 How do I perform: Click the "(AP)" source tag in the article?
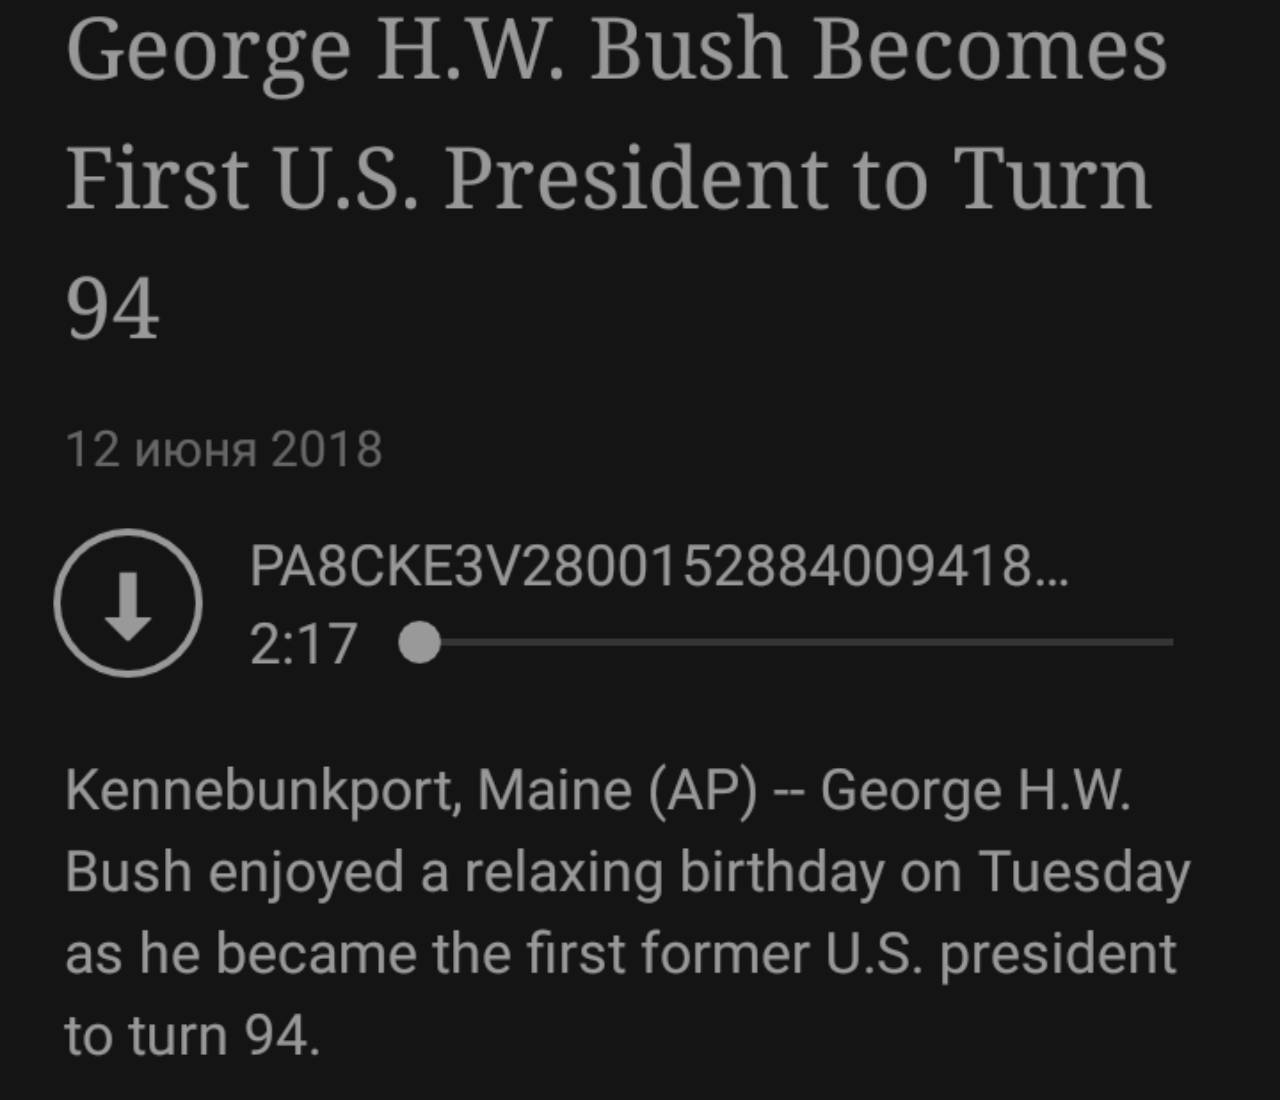pyautogui.click(x=702, y=790)
